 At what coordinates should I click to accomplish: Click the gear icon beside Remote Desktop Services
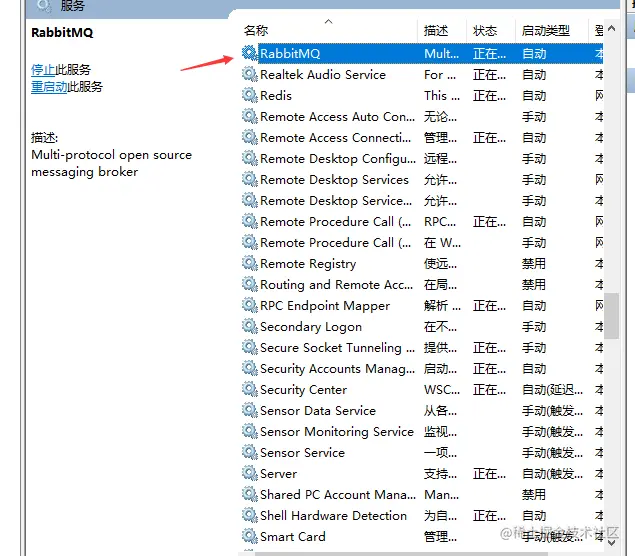click(x=250, y=179)
